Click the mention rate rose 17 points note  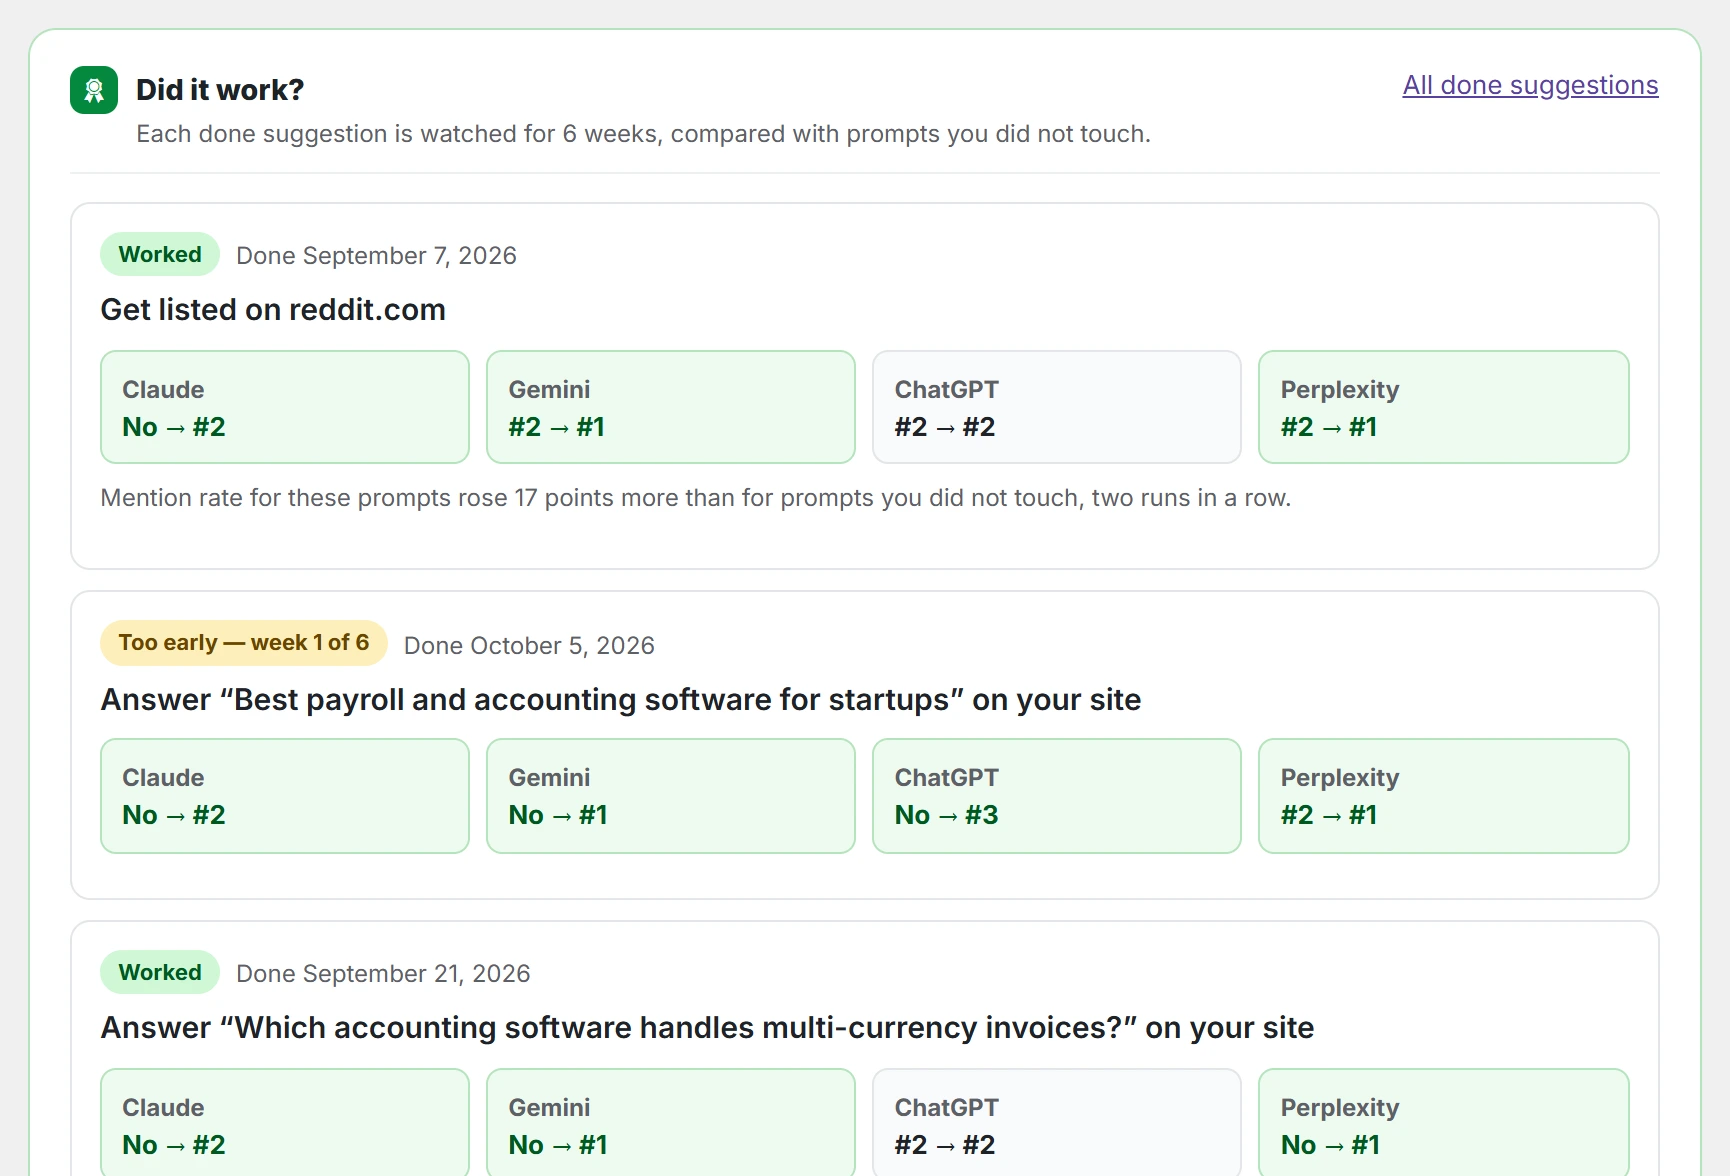pos(696,498)
